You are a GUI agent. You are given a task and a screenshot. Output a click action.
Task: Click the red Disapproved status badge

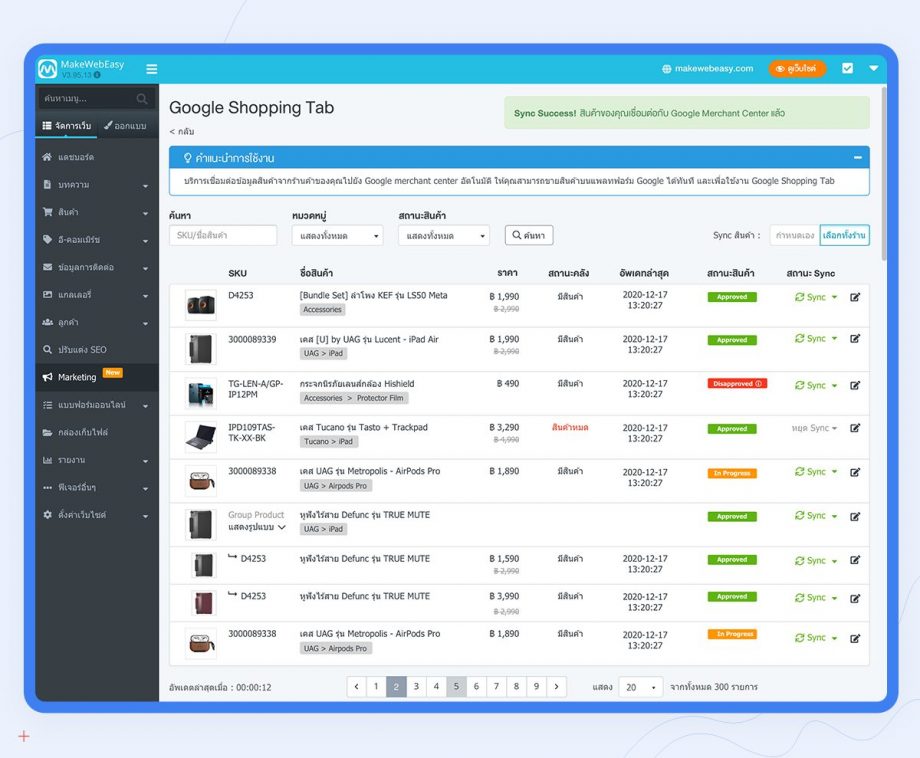pos(737,384)
